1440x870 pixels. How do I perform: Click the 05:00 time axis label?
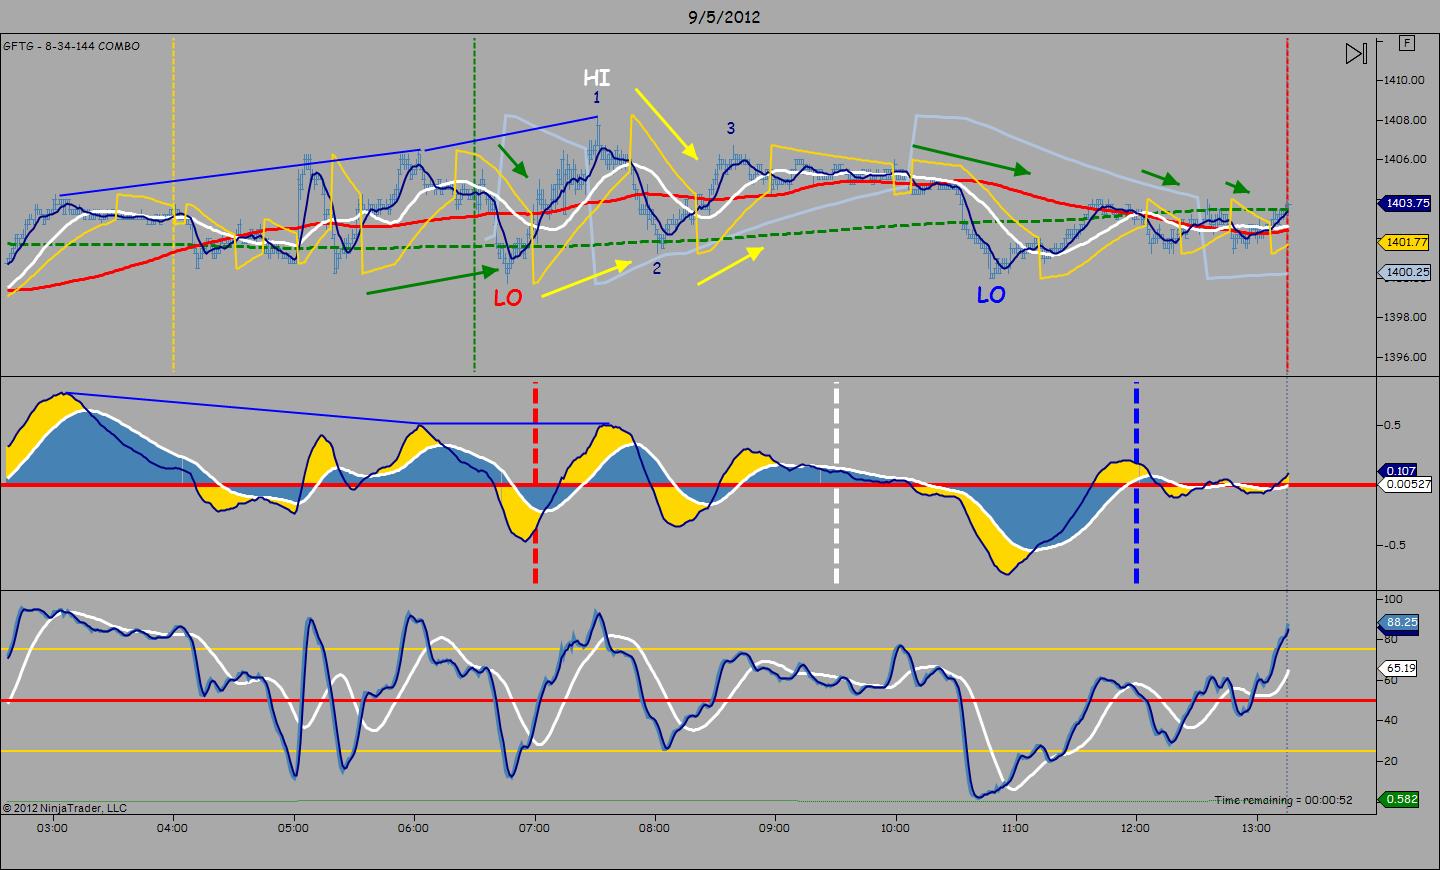tap(293, 828)
